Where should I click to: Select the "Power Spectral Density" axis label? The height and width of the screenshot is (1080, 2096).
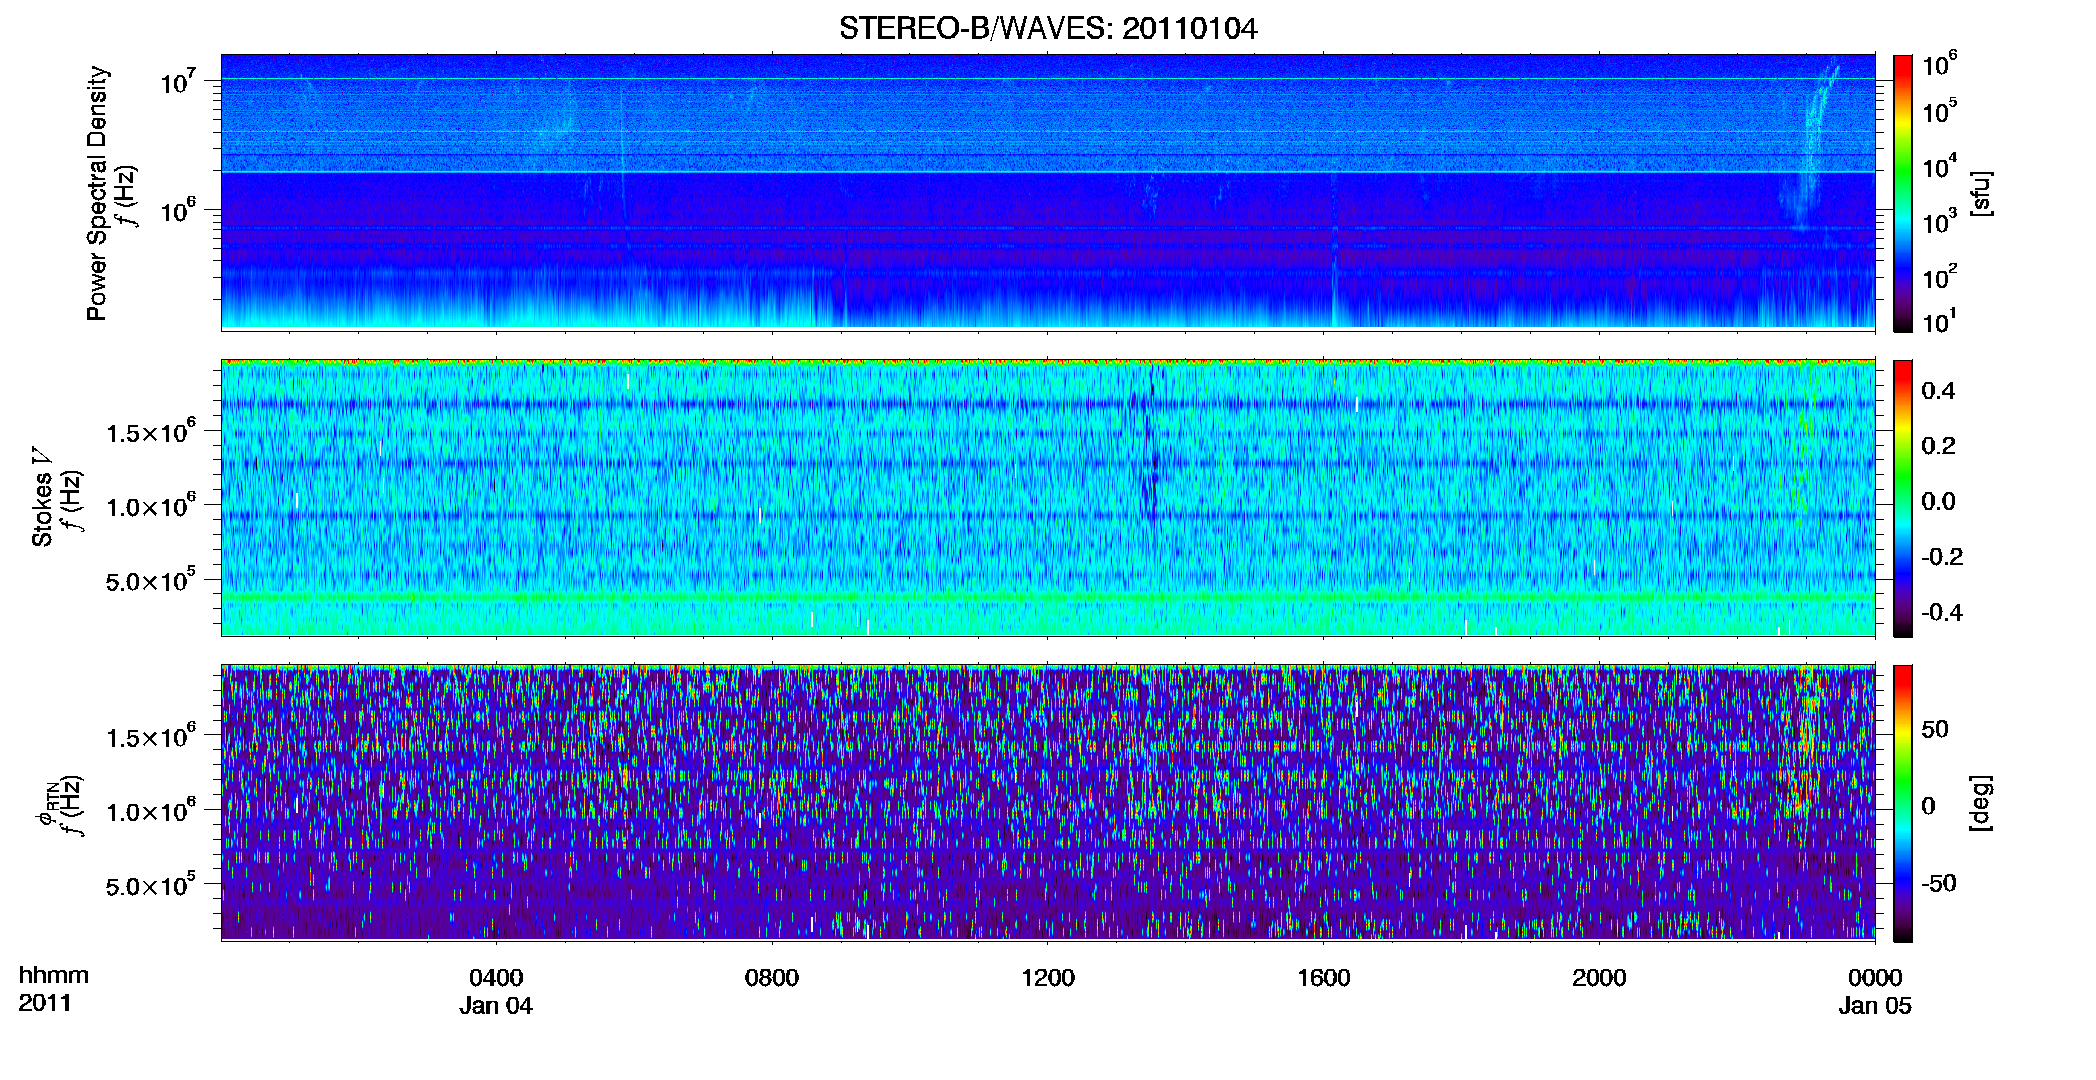click(97, 193)
